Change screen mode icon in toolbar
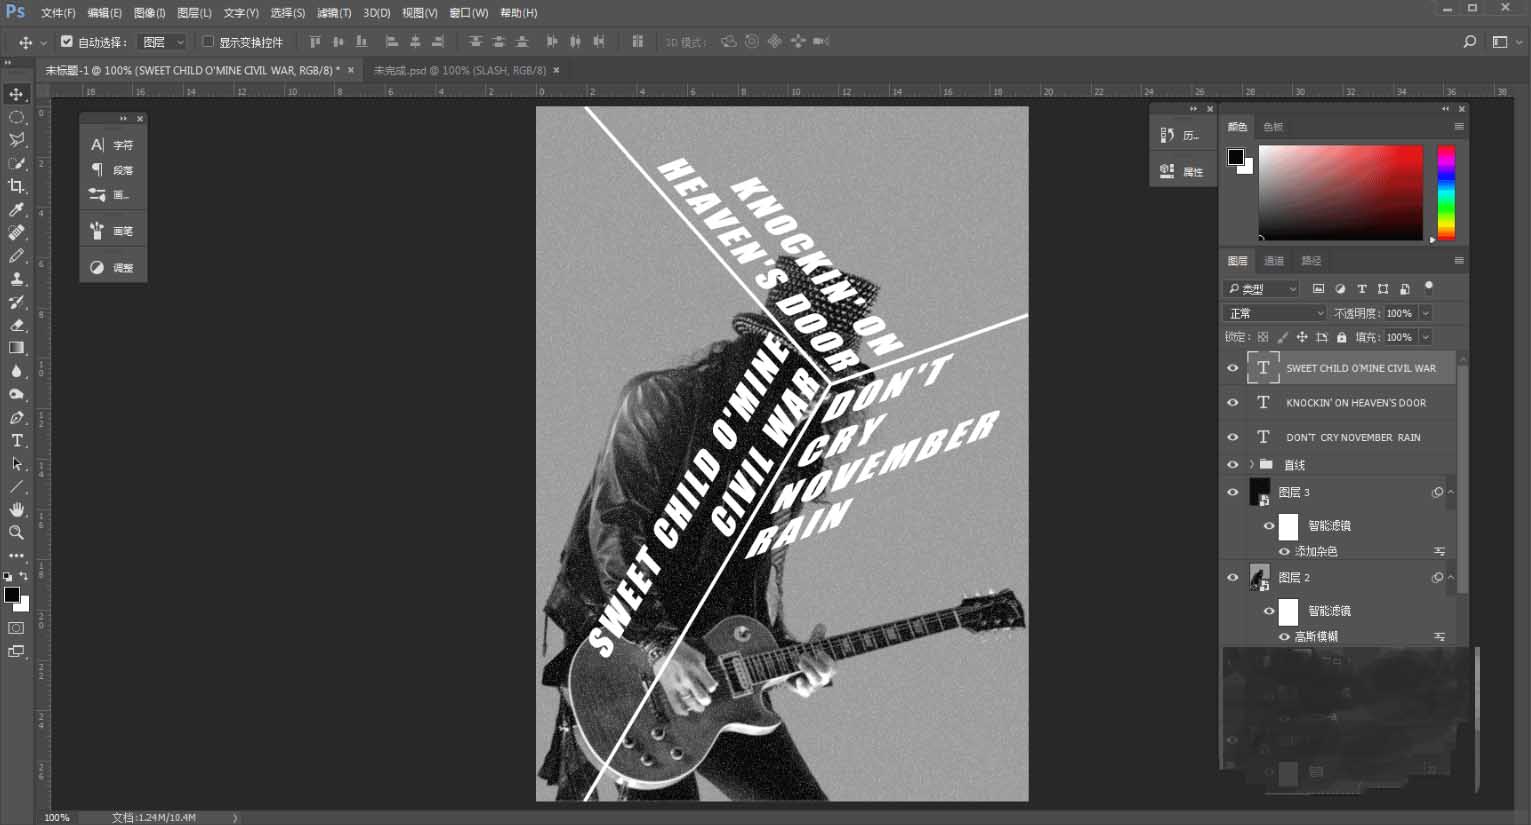The width and height of the screenshot is (1531, 825). [16, 651]
